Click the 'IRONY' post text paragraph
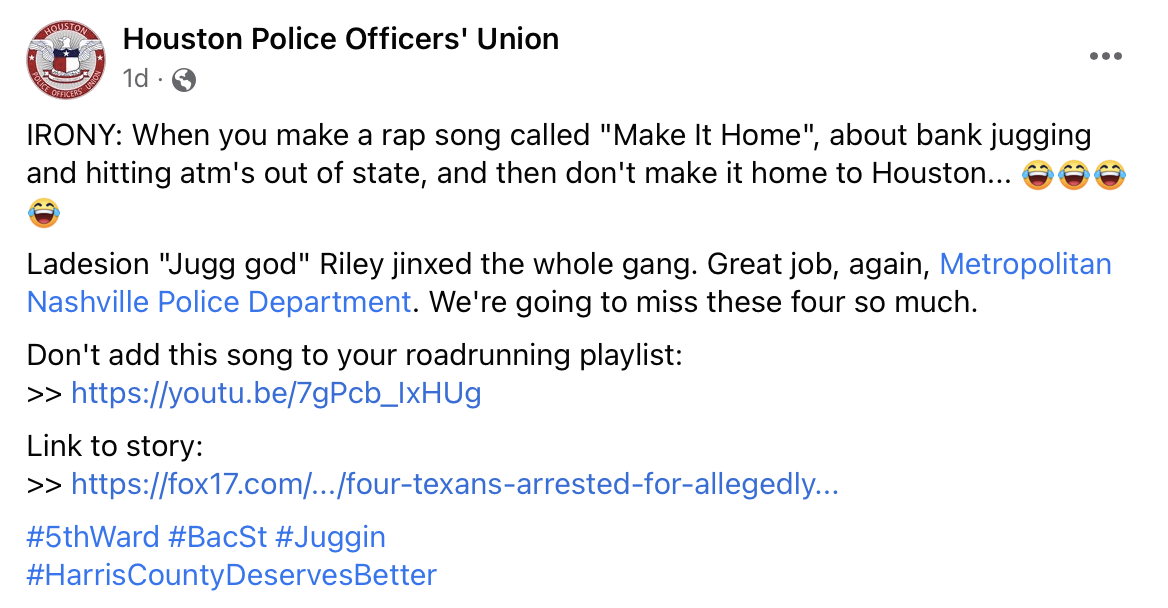The height and width of the screenshot is (608, 1168). pyautogui.click(x=576, y=174)
